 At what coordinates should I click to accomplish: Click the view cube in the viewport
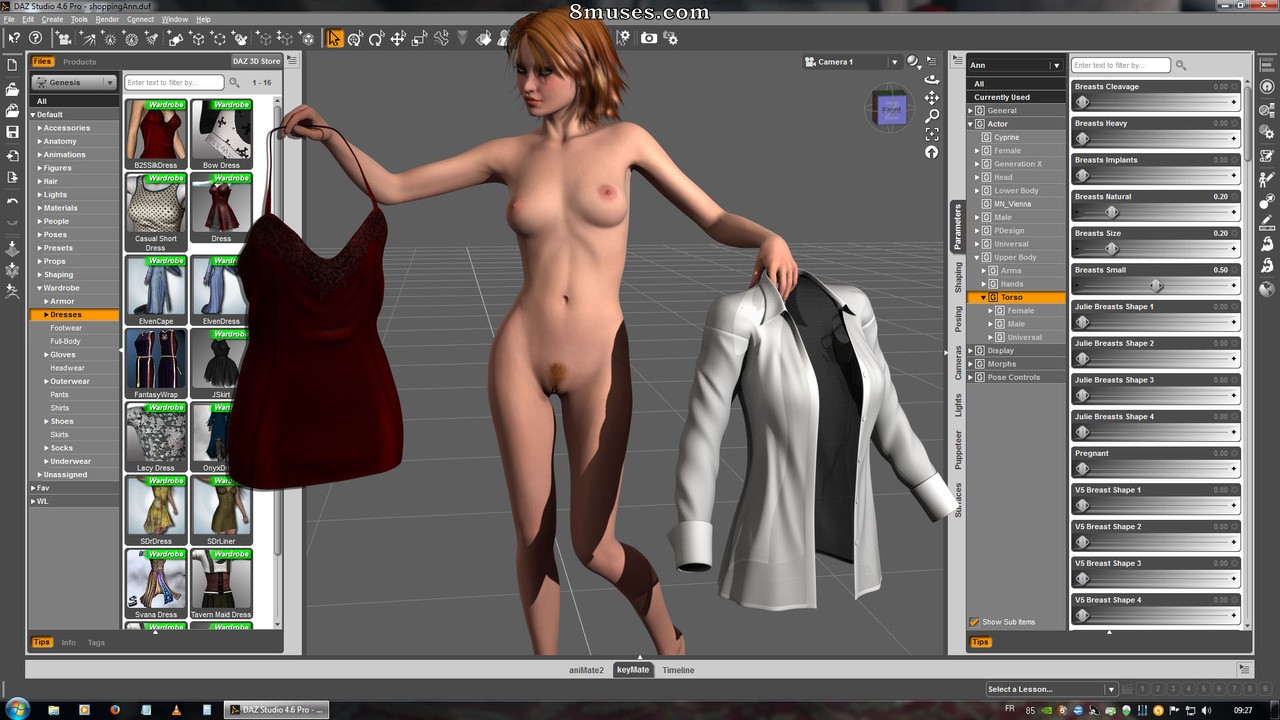click(x=890, y=109)
